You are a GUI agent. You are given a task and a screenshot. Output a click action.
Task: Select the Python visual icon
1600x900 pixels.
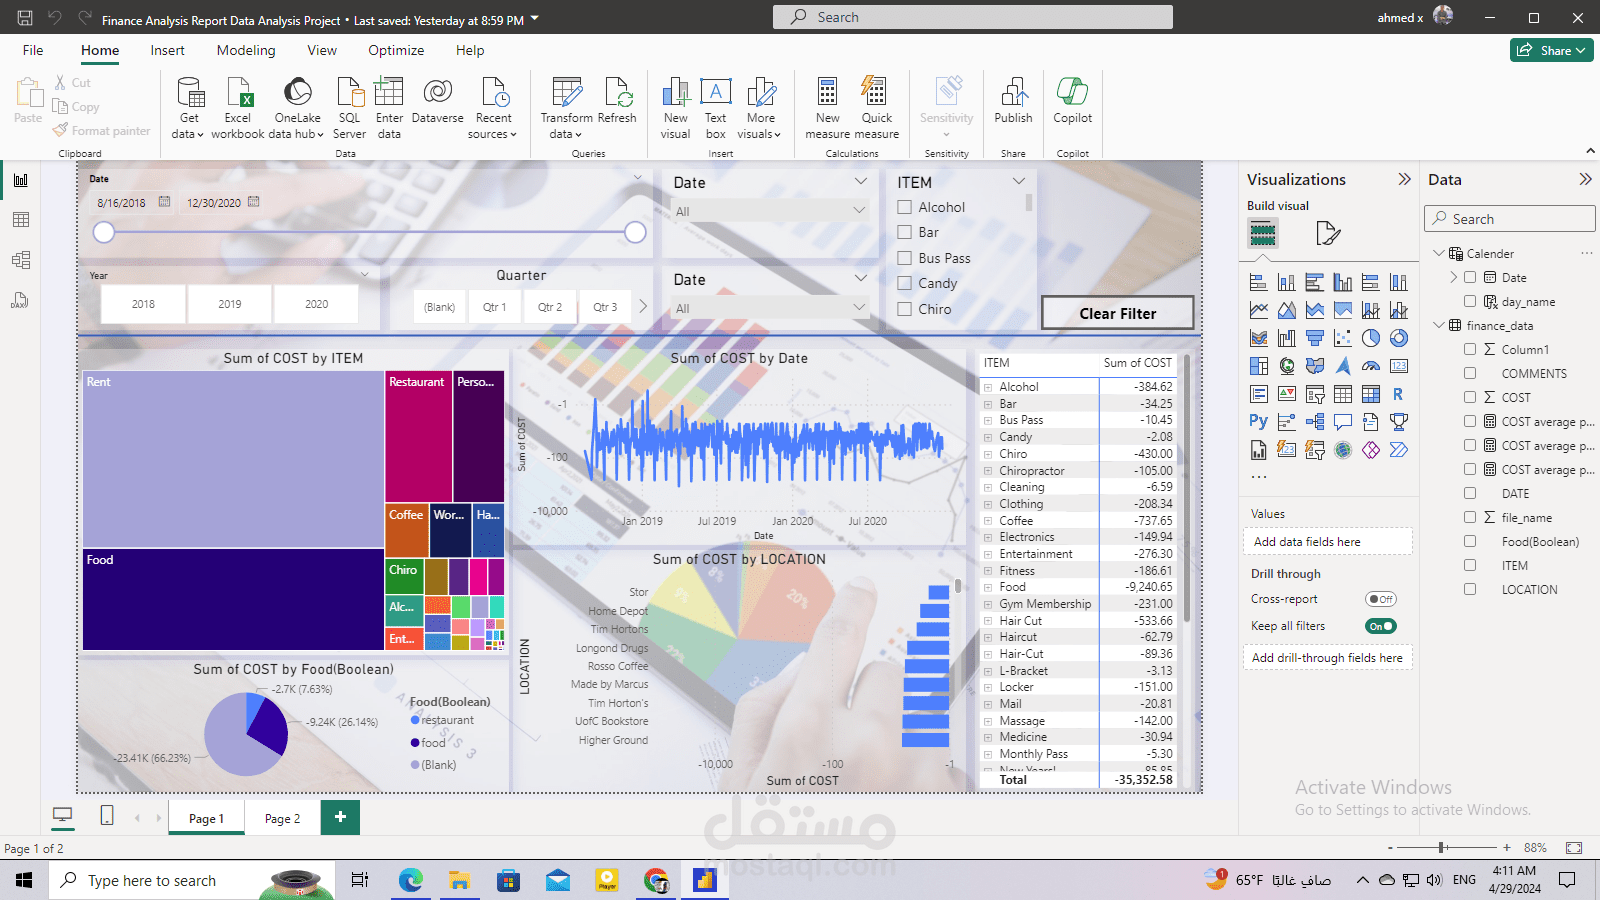coord(1259,421)
